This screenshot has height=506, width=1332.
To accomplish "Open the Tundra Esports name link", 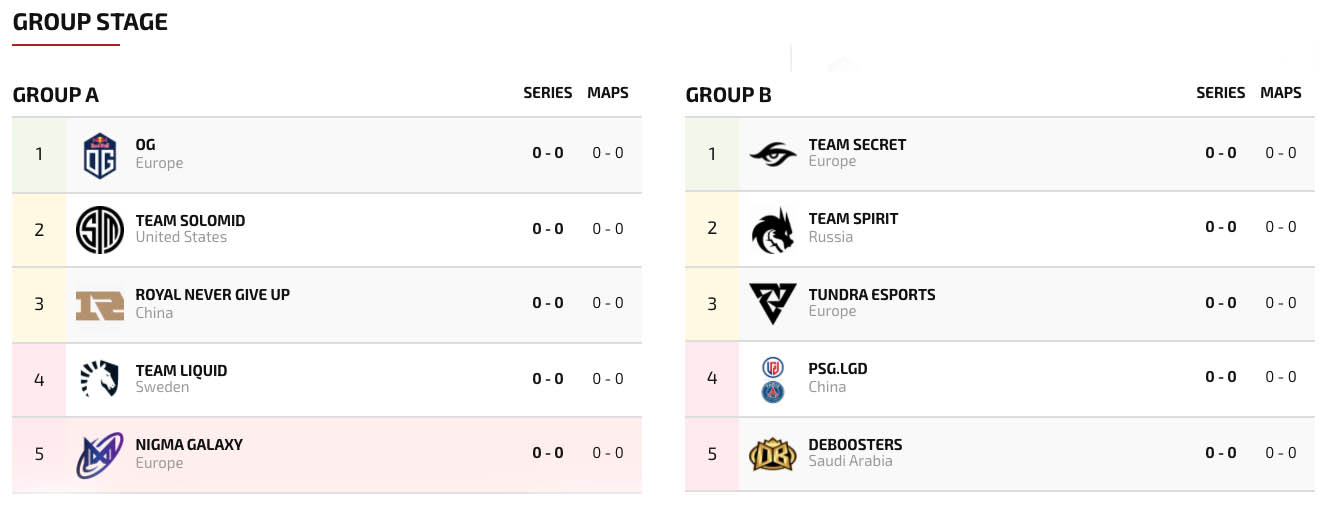I will pyautogui.click(x=872, y=295).
